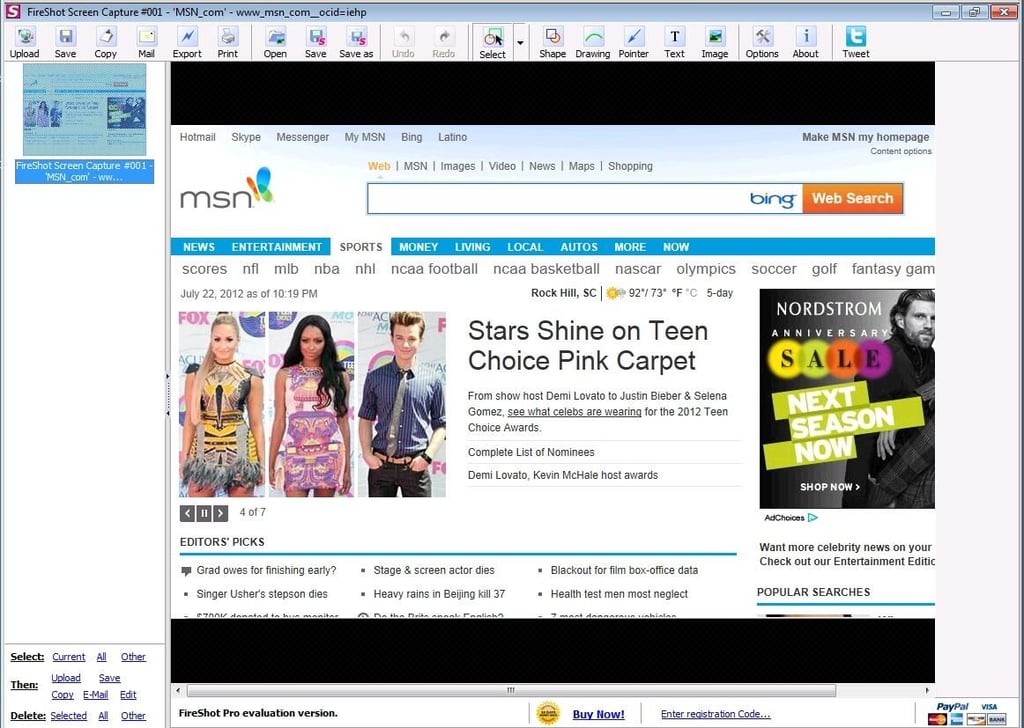Choose the Shape tool

tap(552, 43)
